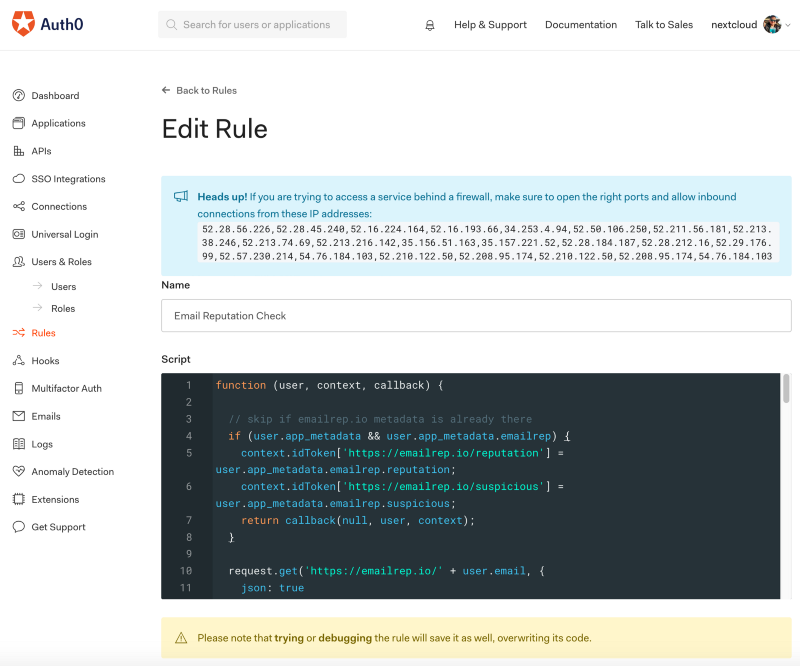This screenshot has height=666, width=800.
Task: Click the Help & Support link
Action: (x=490, y=24)
